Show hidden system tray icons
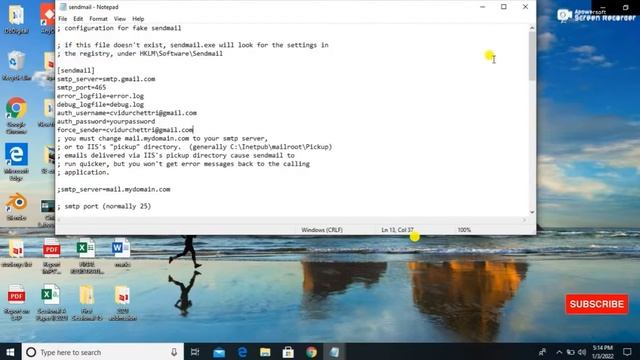Viewport: 640px width, 360px height. click(x=559, y=352)
